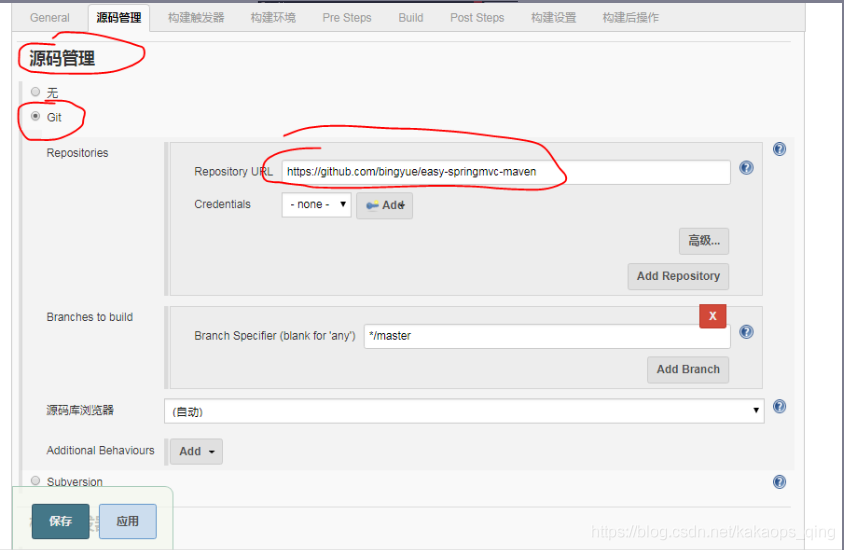Image resolution: width=844 pixels, height=550 pixels.
Task: Delete branch with red X button
Action: 712,315
